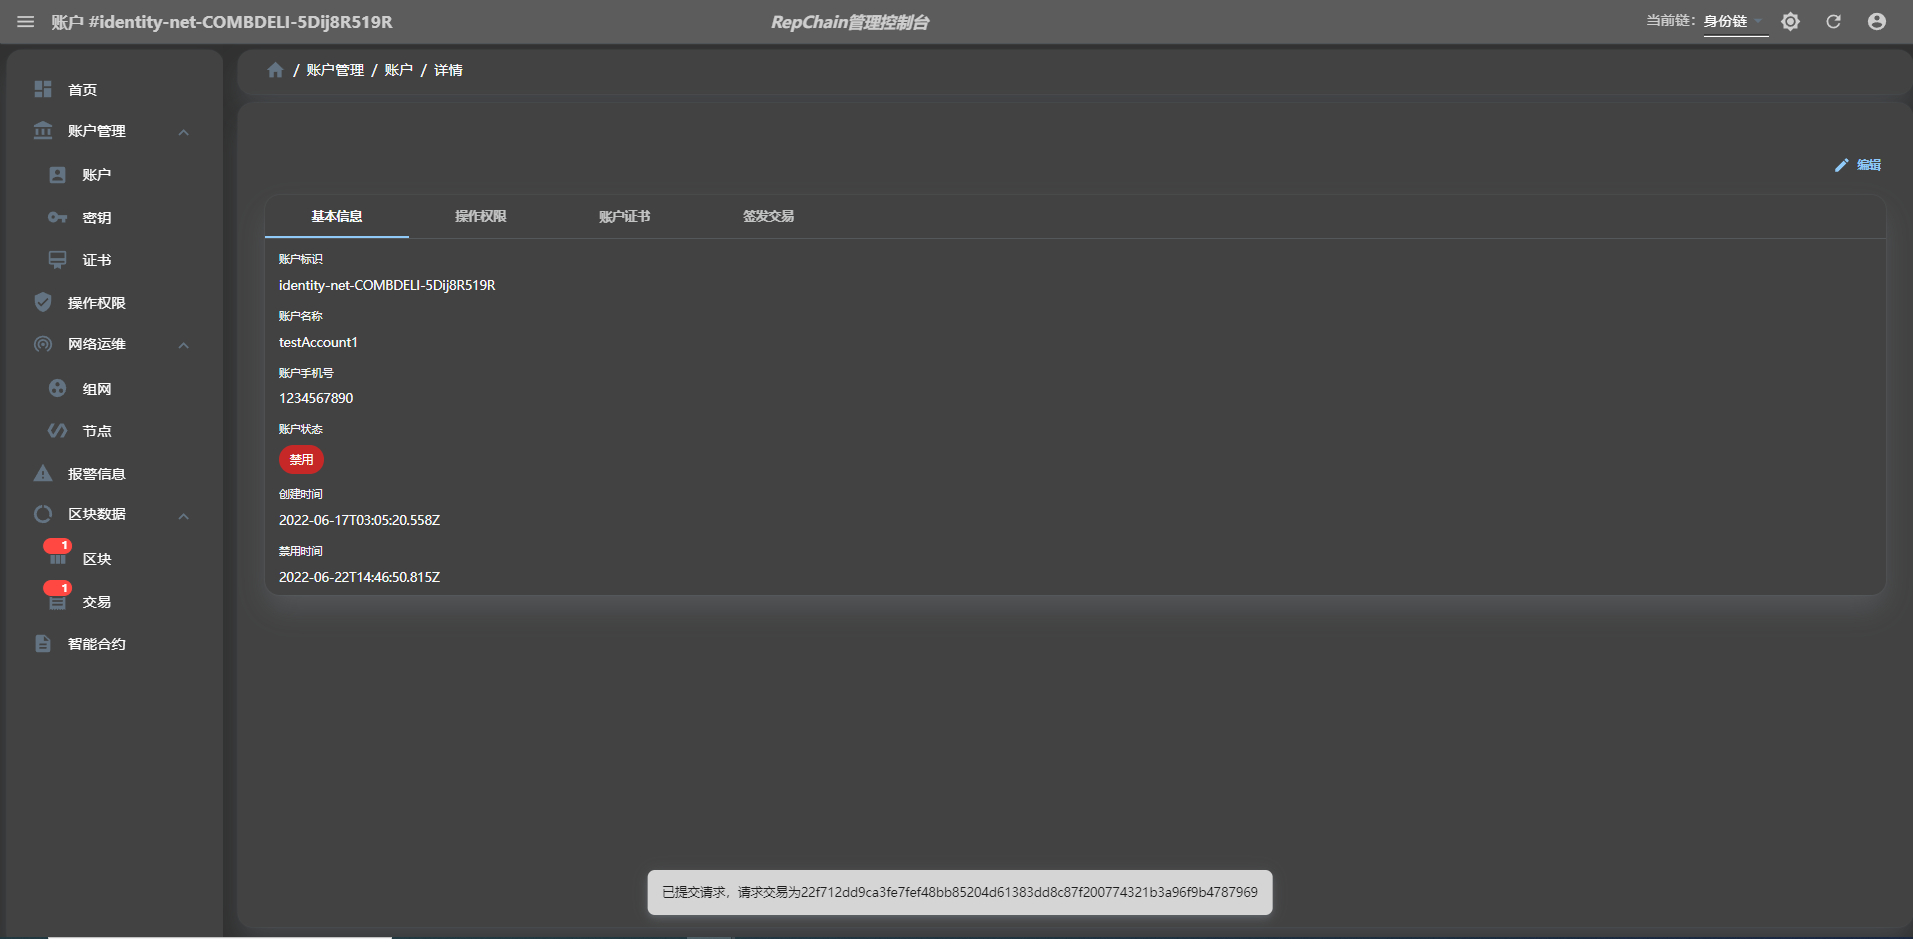
Task: Click the phone number 1234567890
Action: tap(316, 398)
